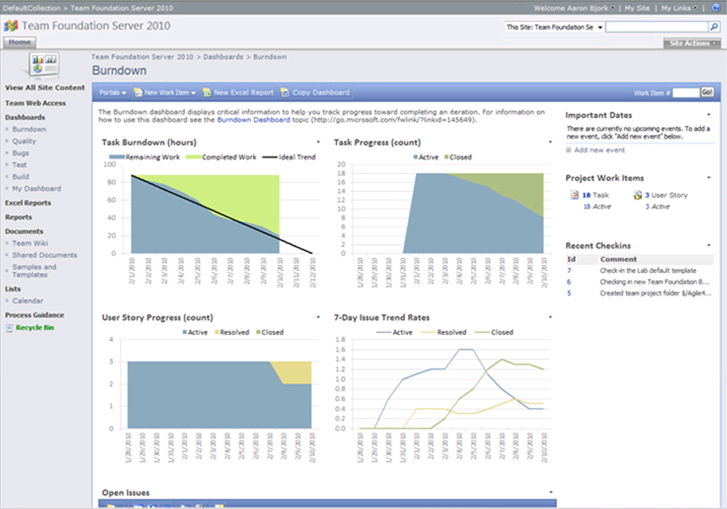Click the Remaining Work legend swatch
The image size is (727, 509).
coord(117,157)
